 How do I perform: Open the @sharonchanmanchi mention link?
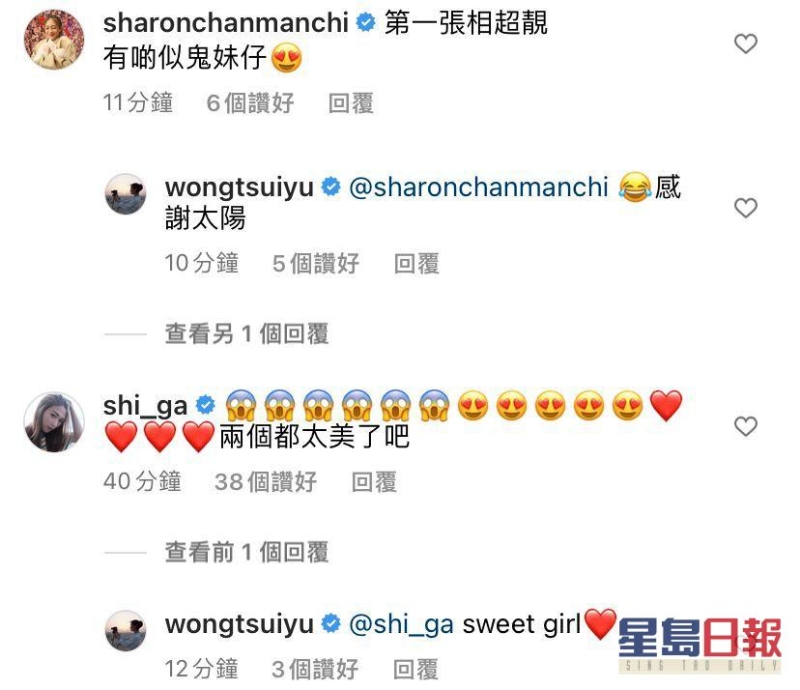(x=479, y=187)
